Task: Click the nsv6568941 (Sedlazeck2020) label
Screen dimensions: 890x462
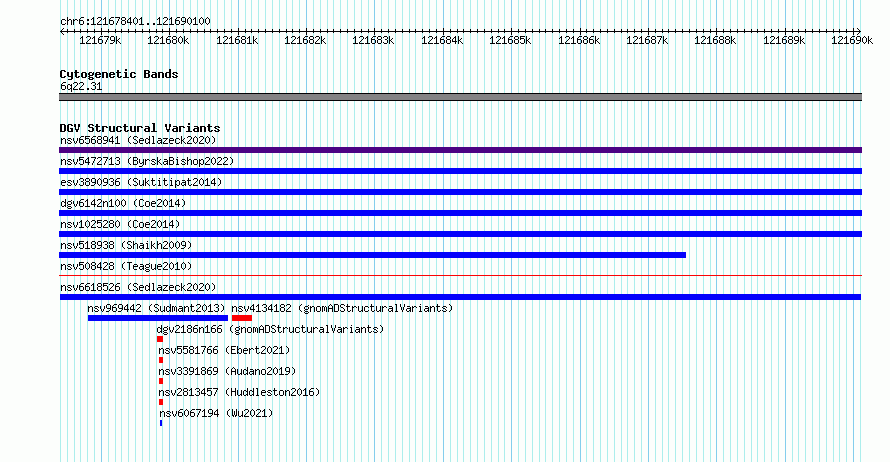Action: point(138,140)
